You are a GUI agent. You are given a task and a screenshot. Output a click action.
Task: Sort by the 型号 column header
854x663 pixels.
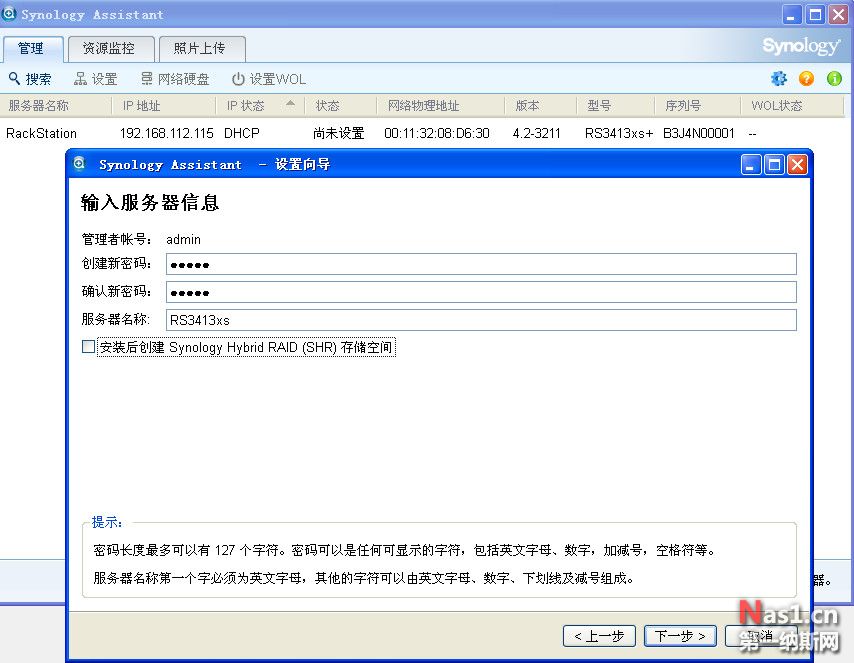tap(615, 106)
